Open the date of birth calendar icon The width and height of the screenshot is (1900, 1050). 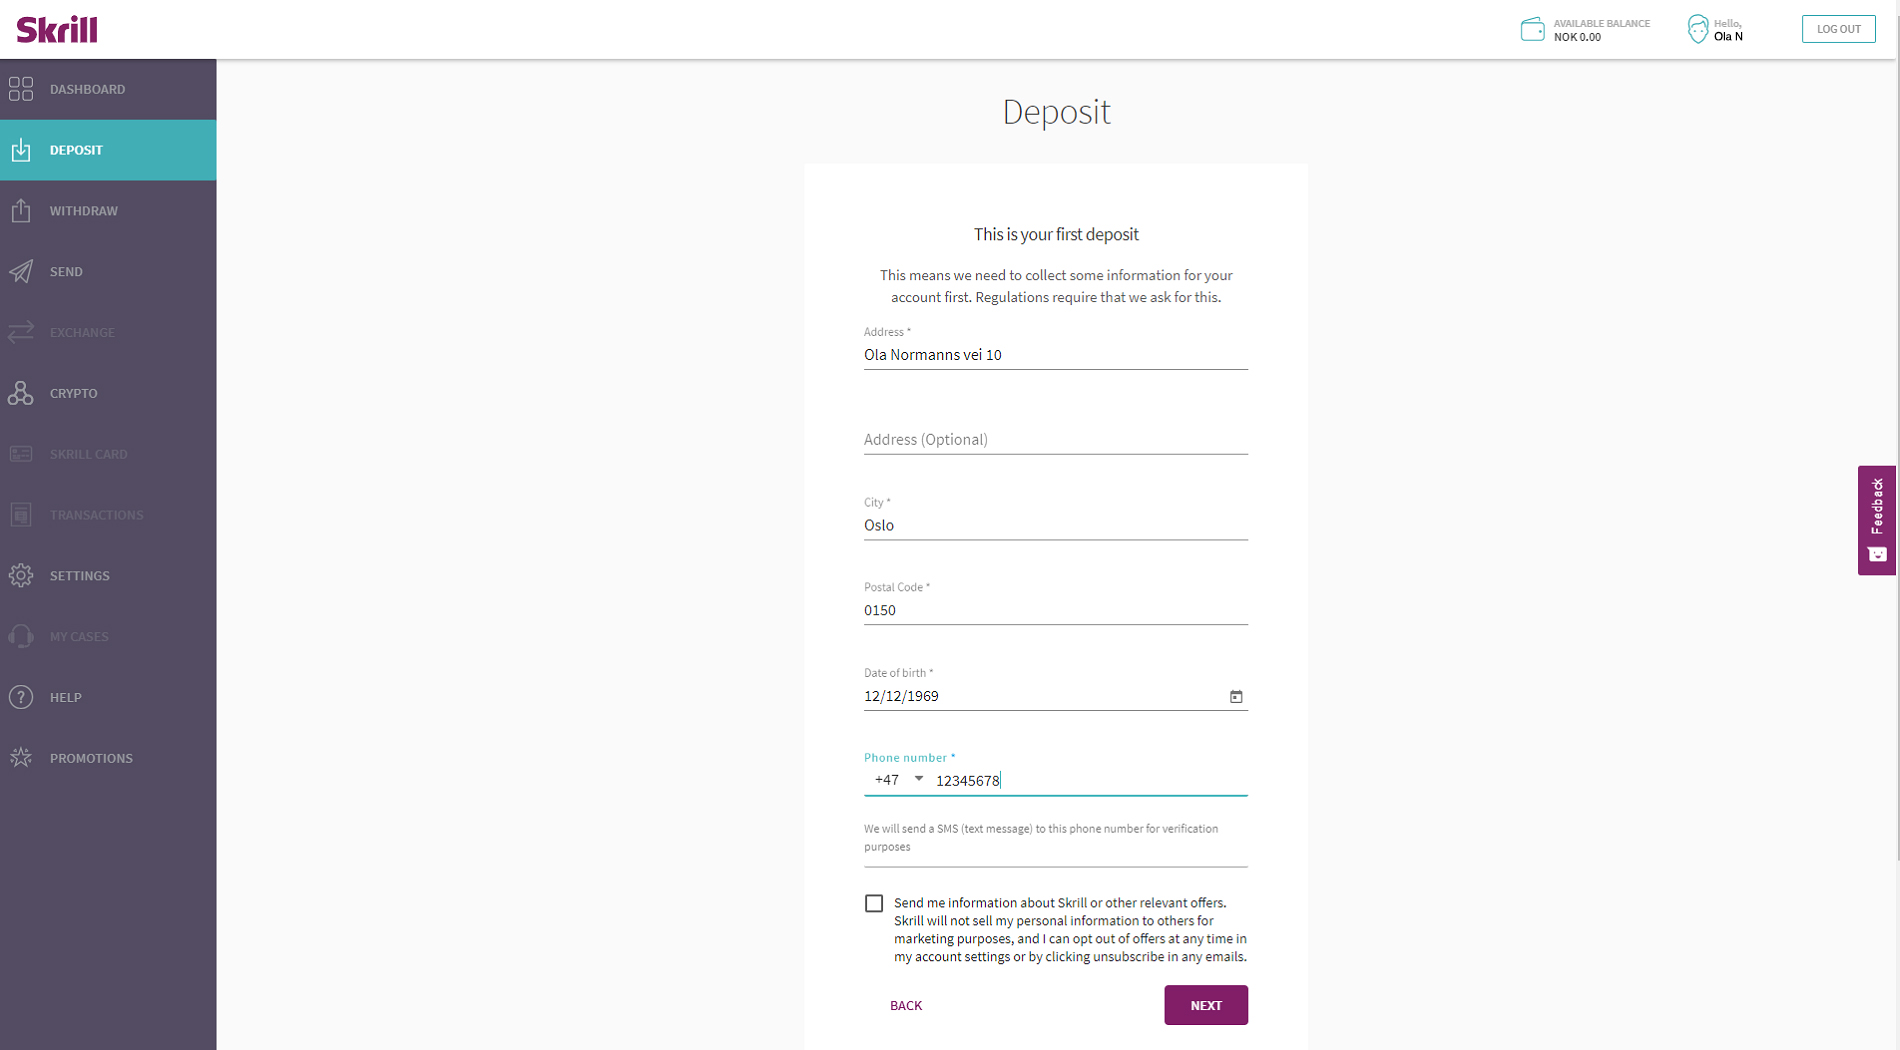pos(1236,697)
